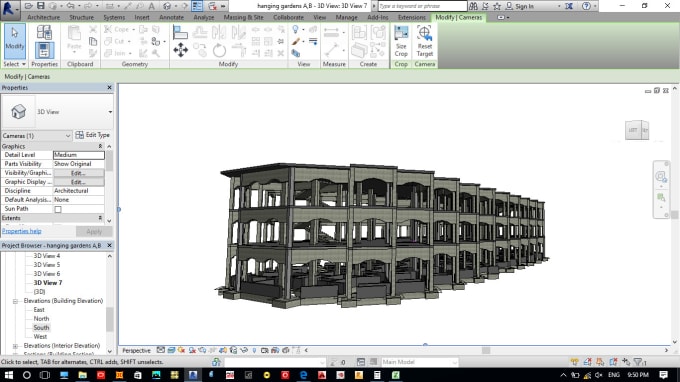The height and width of the screenshot is (382, 680).
Task: Open the 3D View type selector dropdown
Action: 110,112
